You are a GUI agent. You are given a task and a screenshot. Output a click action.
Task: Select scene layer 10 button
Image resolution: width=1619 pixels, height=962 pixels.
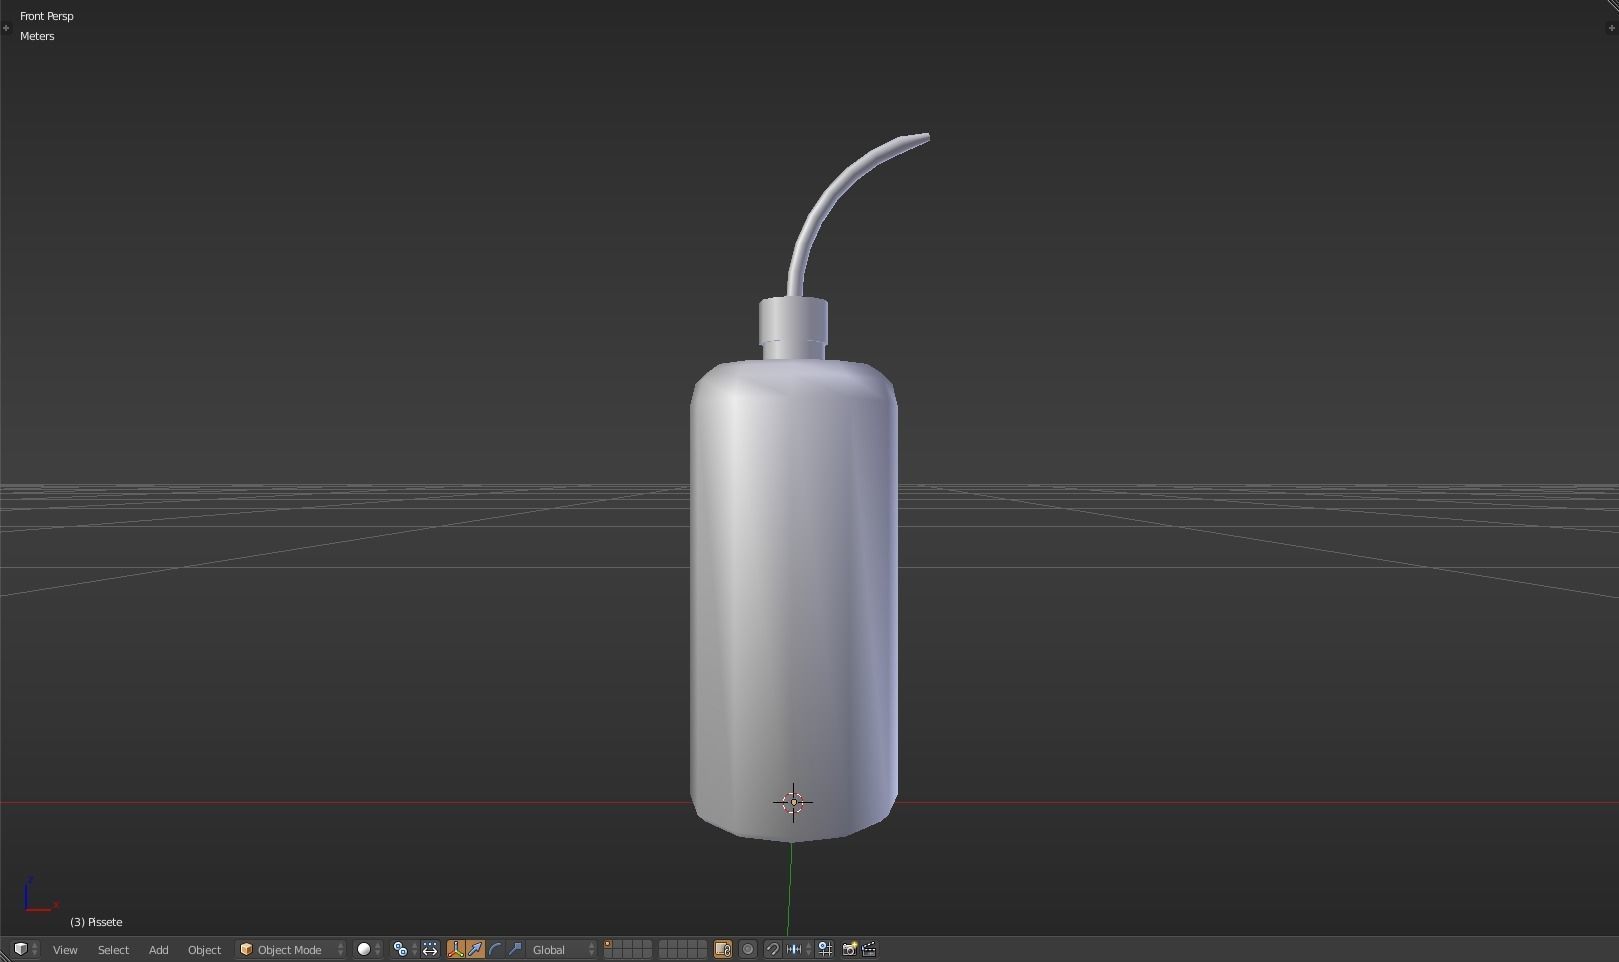(702, 945)
